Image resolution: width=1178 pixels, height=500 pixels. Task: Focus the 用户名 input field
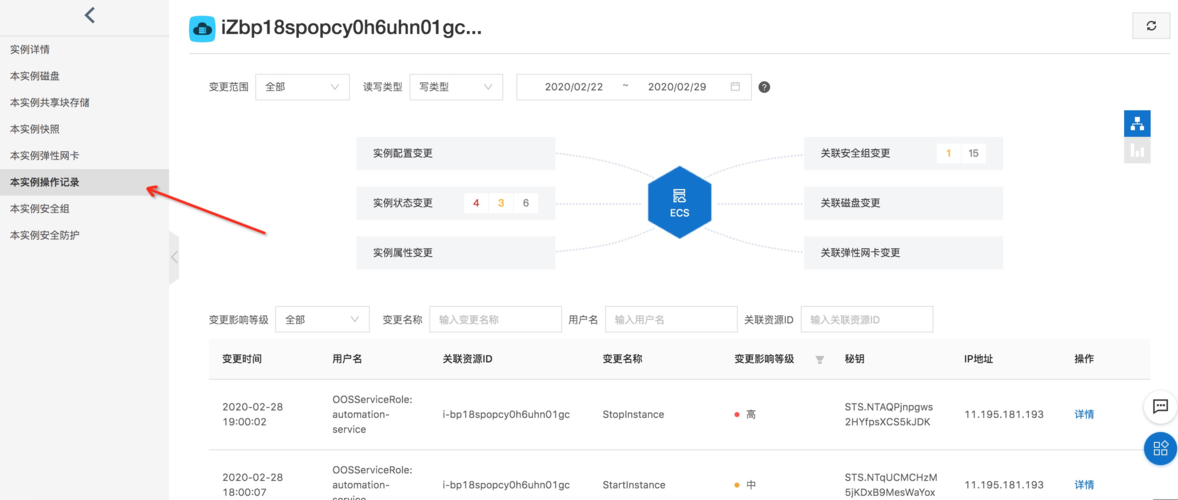(x=671, y=319)
